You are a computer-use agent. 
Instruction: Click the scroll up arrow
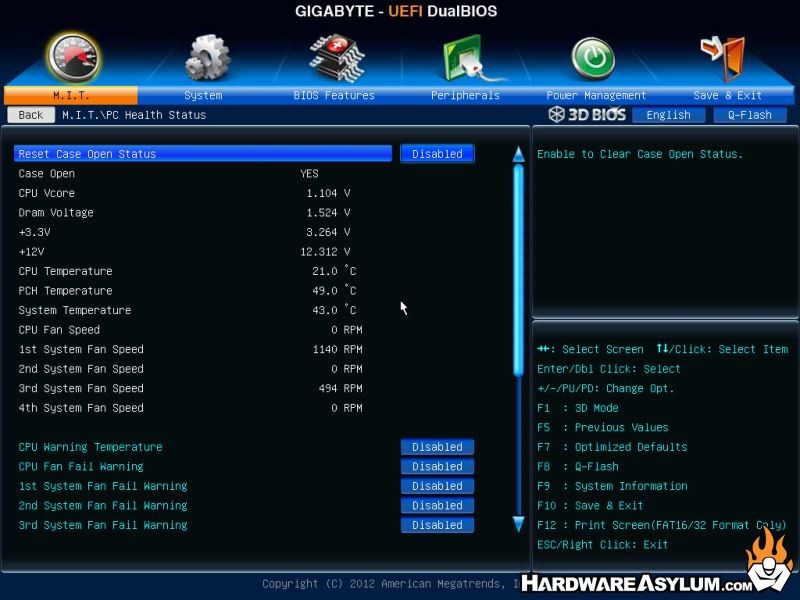point(518,154)
